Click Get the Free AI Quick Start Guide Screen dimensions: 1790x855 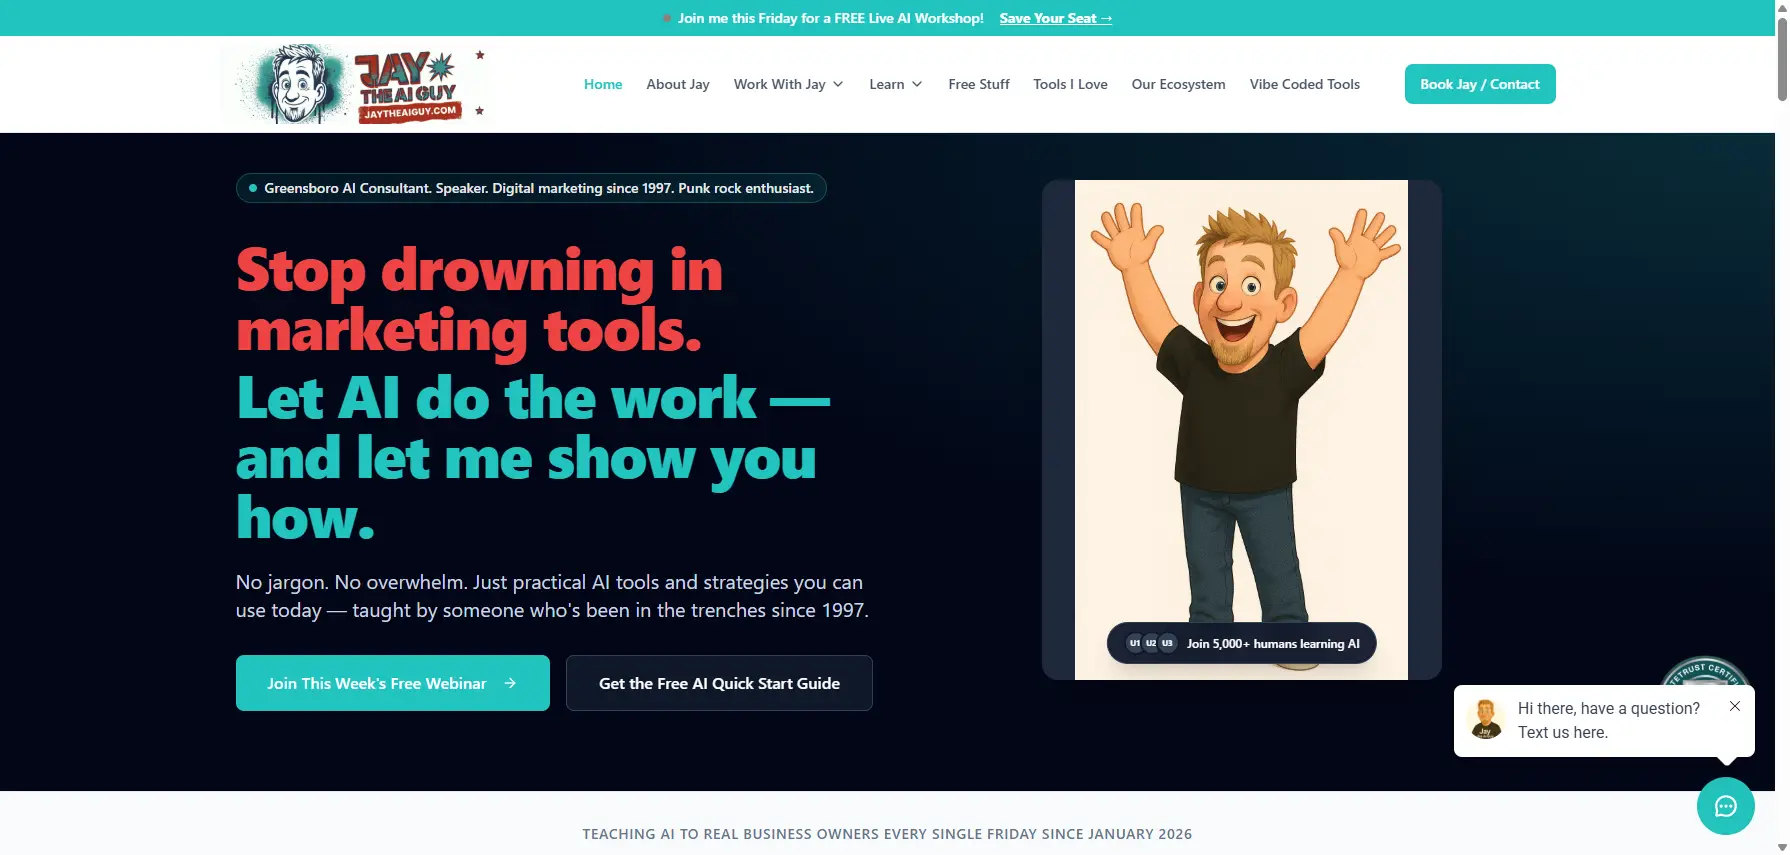click(719, 683)
